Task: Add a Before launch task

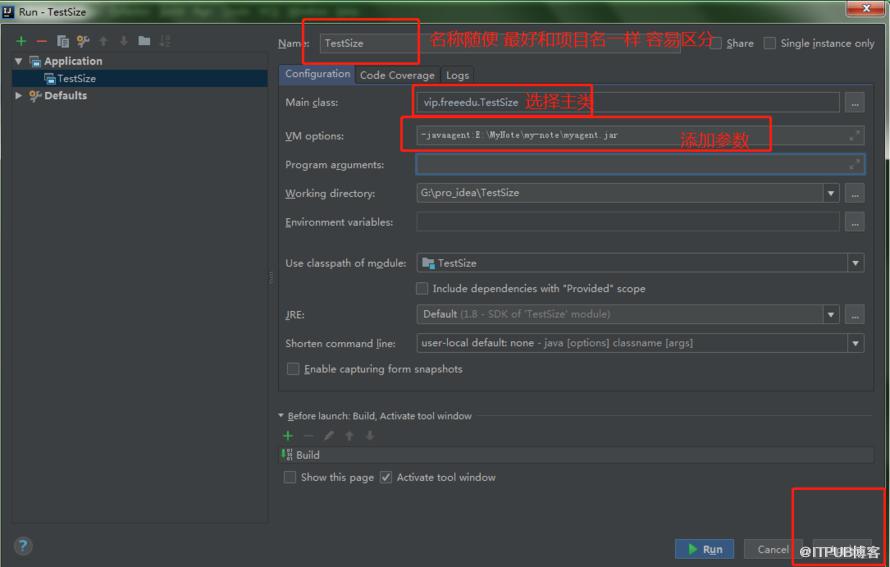Action: point(288,435)
